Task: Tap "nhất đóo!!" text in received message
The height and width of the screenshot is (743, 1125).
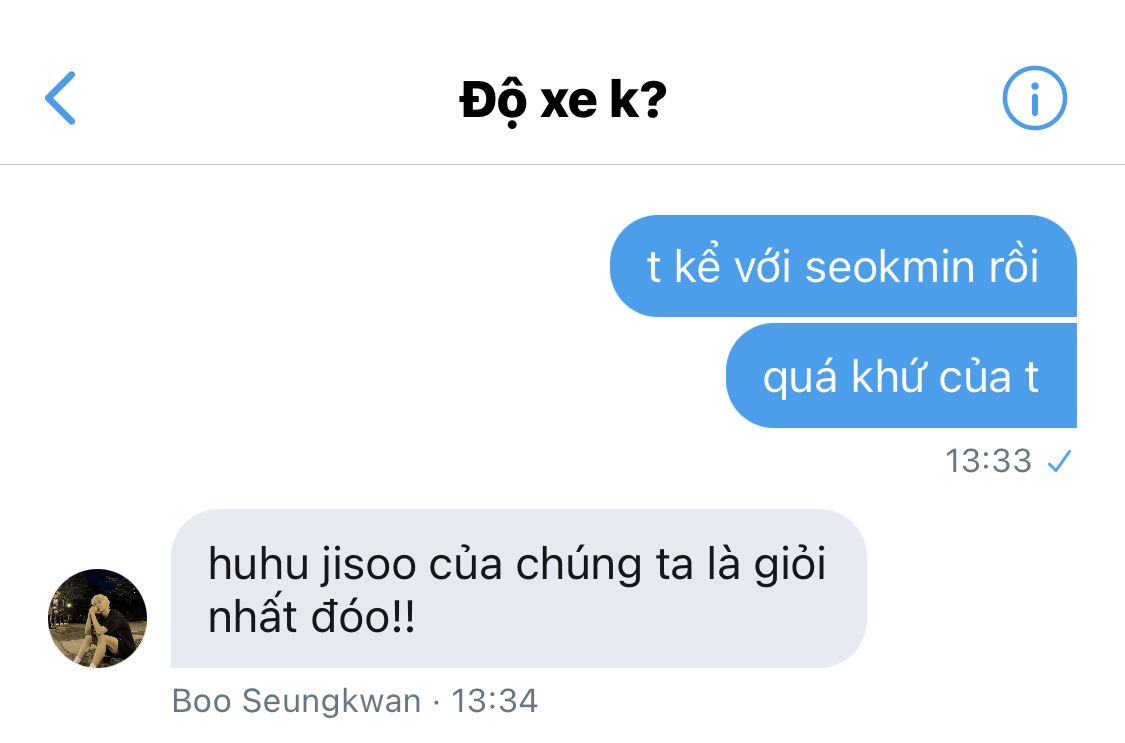Action: coord(311,616)
